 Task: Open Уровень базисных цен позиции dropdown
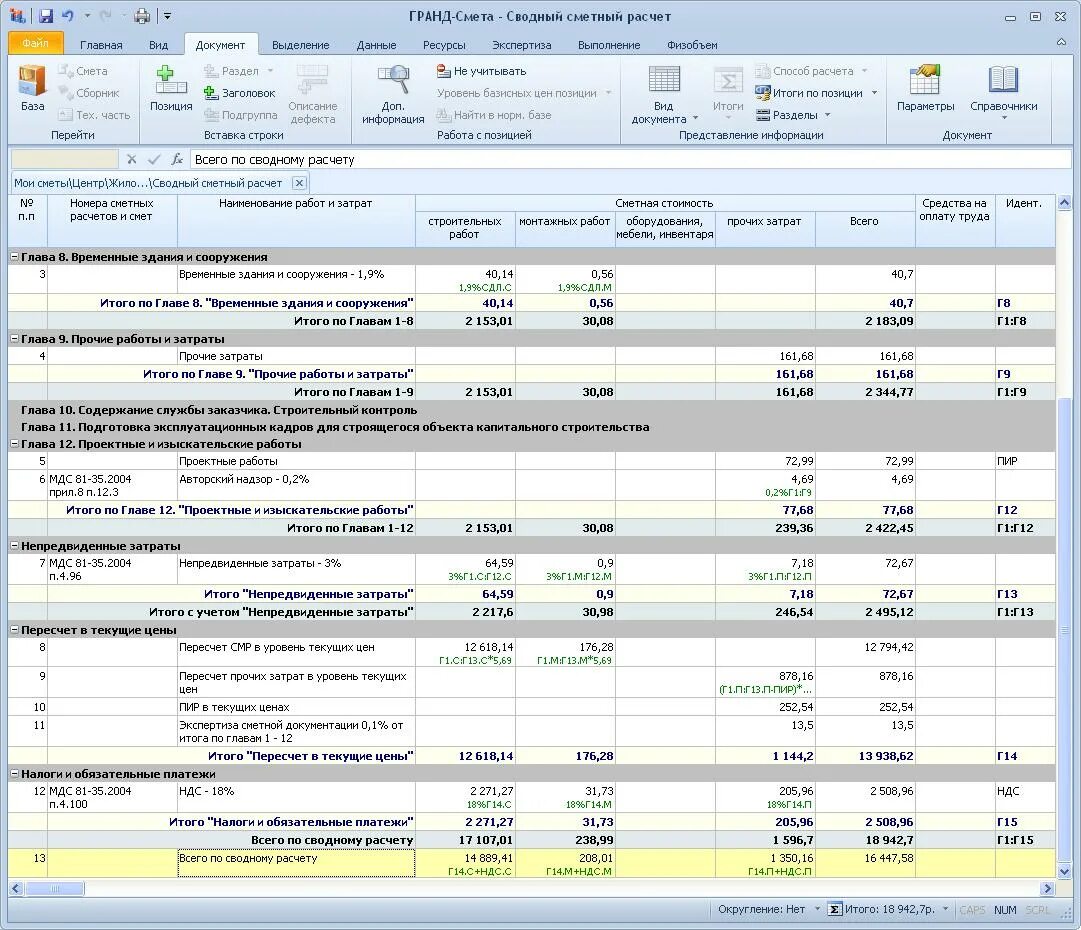524,93
